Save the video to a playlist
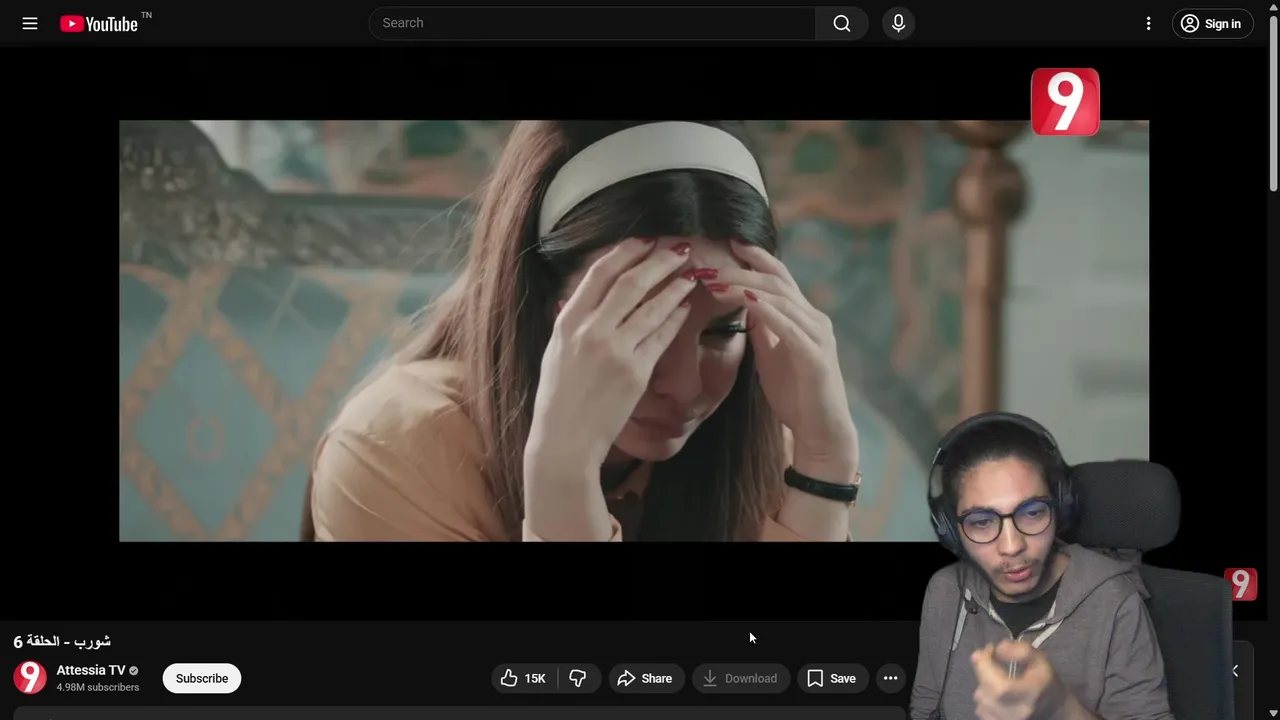The image size is (1280, 720). click(832, 678)
